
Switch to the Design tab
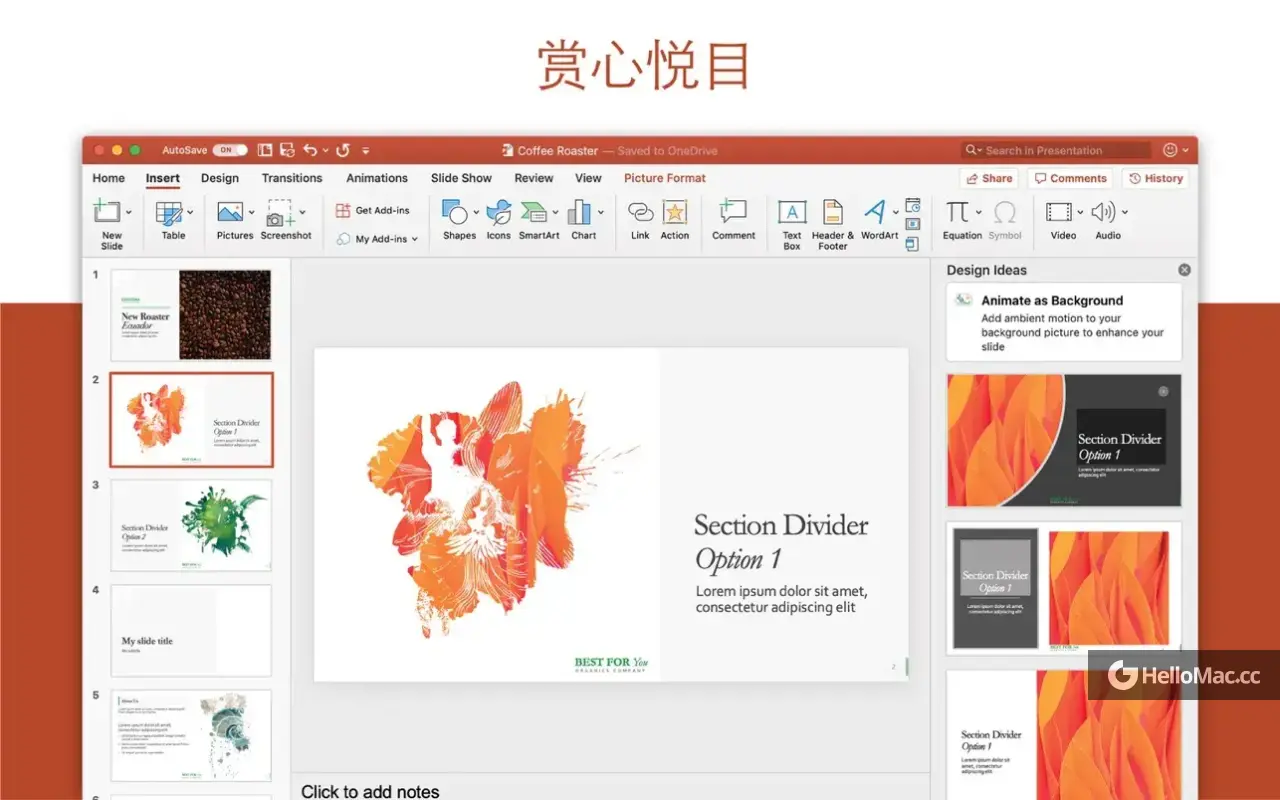[x=220, y=178]
